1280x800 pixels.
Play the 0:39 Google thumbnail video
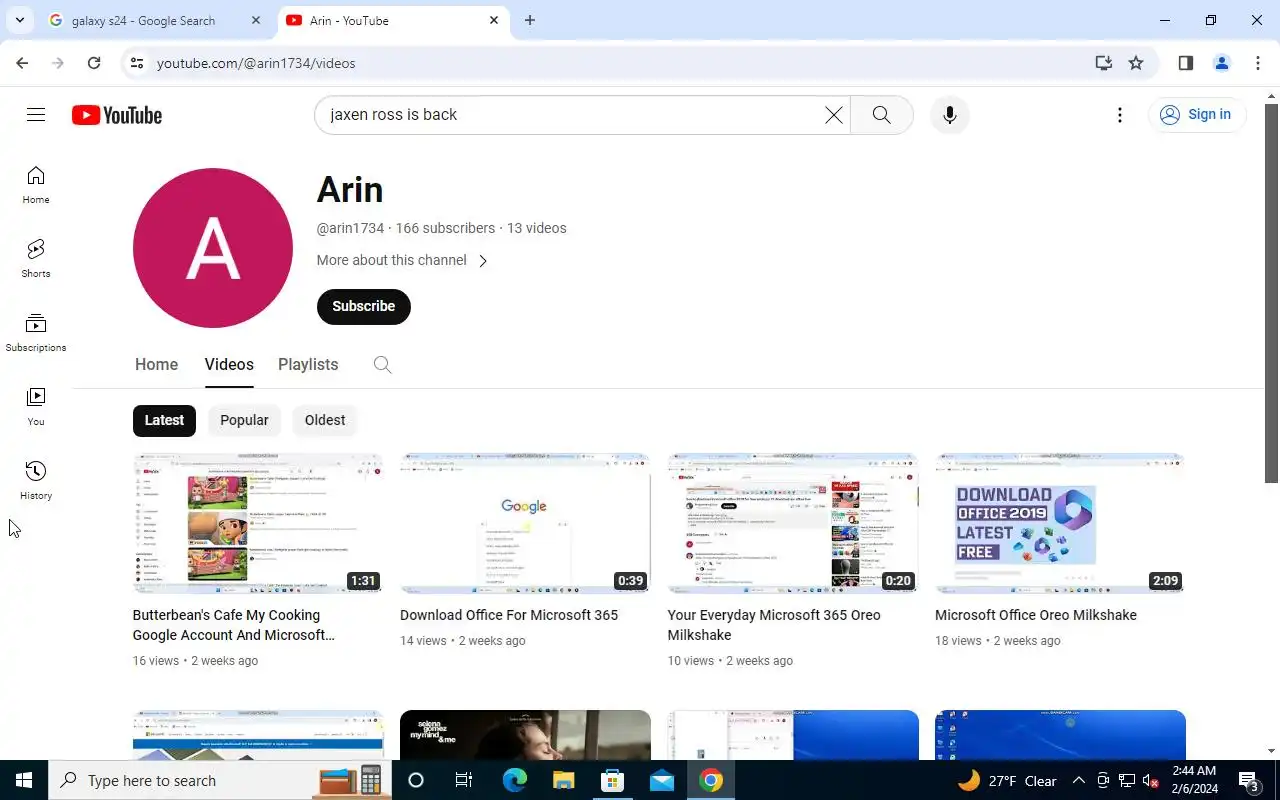pos(525,523)
